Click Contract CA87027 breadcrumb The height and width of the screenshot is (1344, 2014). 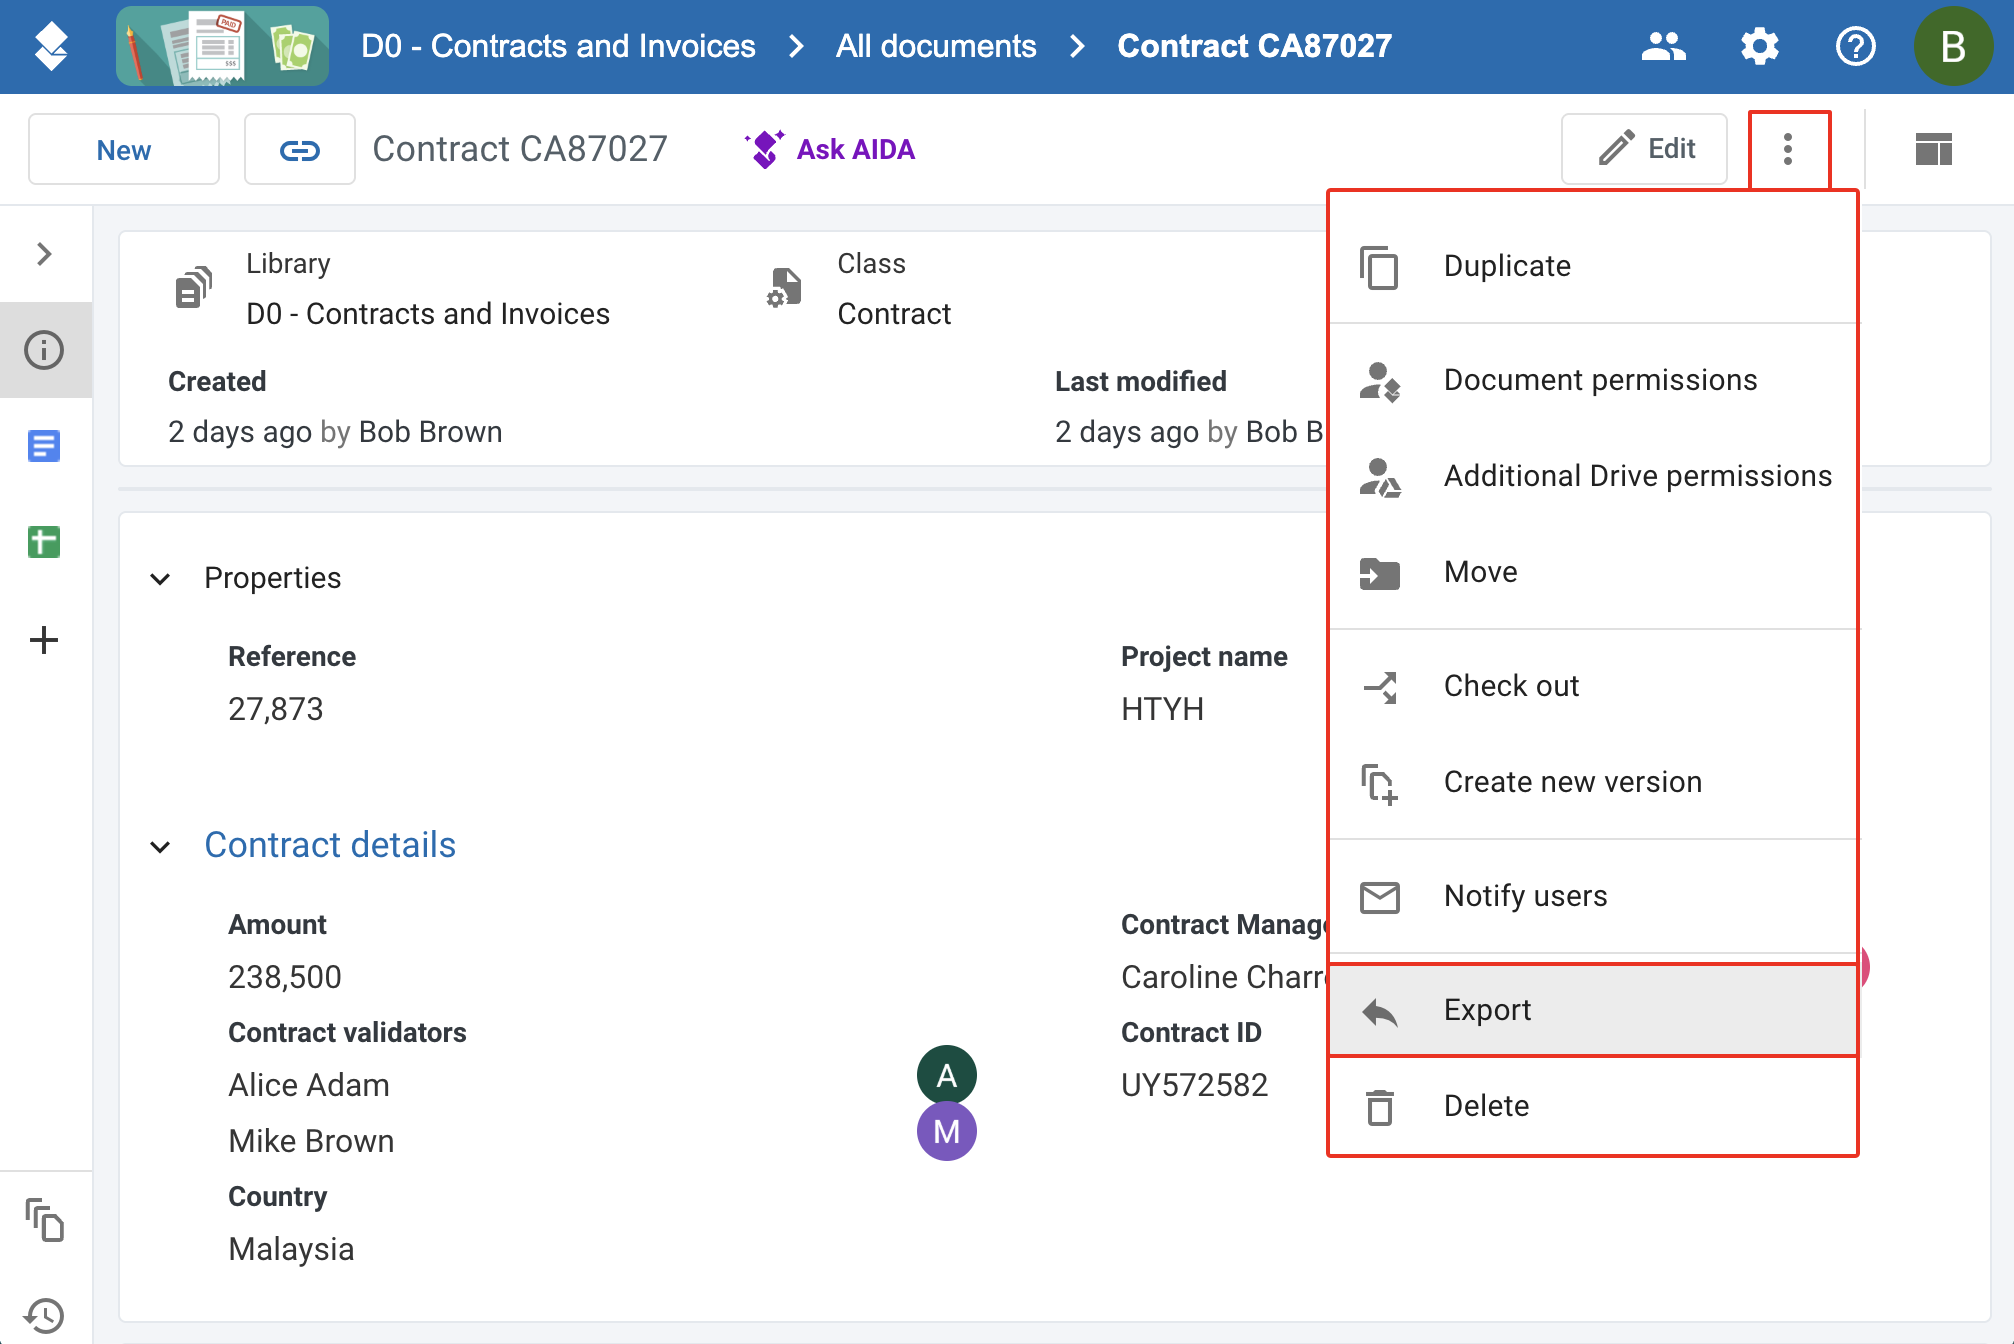pyautogui.click(x=1254, y=46)
